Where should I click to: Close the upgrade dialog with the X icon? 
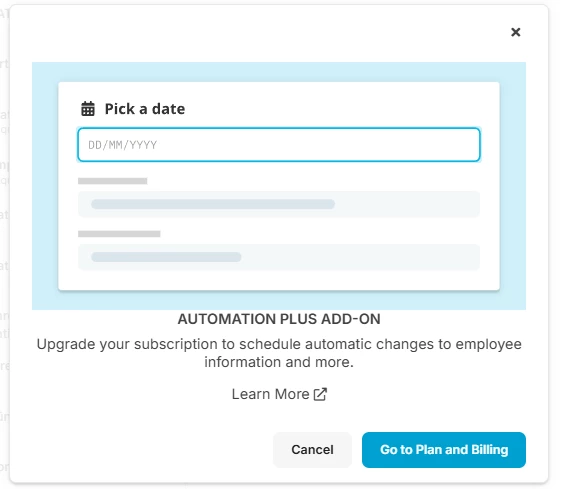point(515,32)
